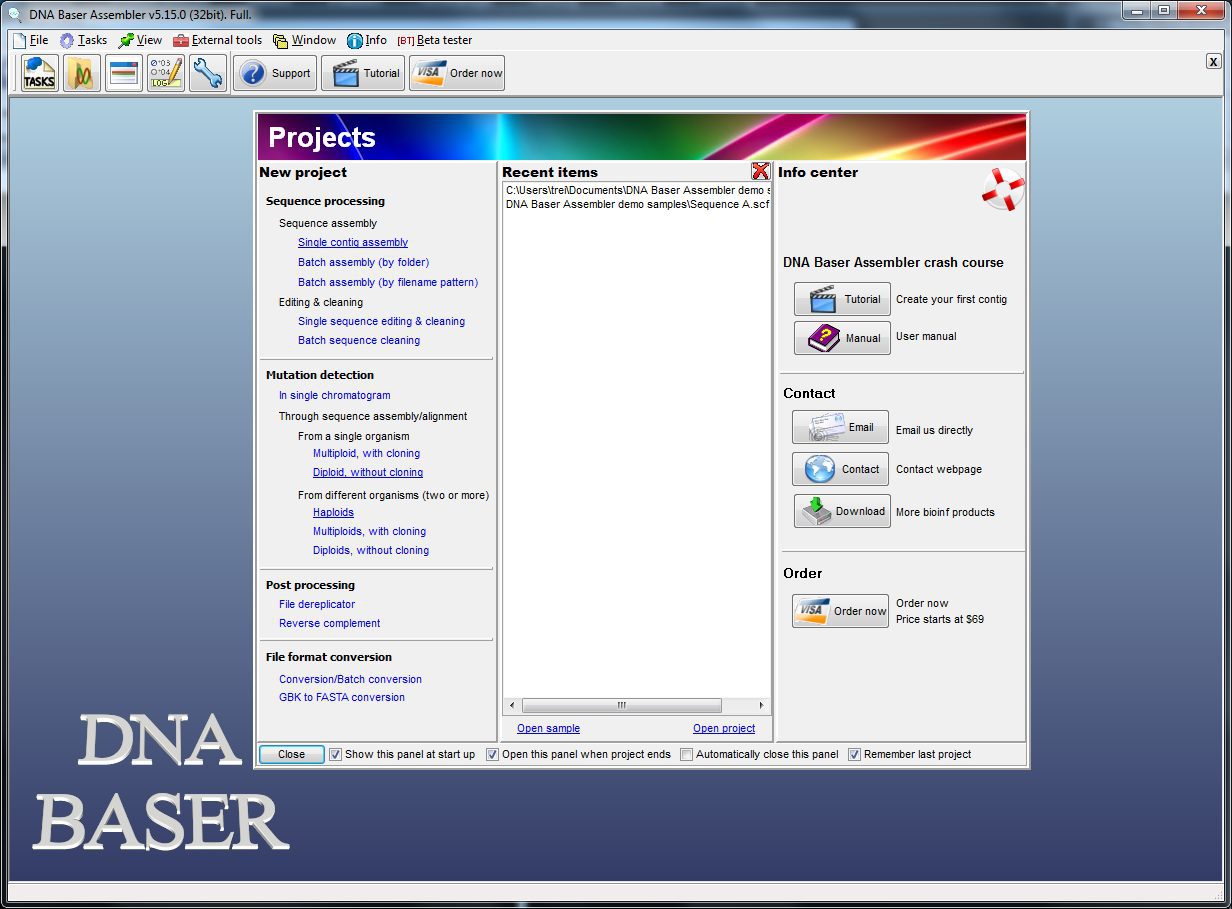Image resolution: width=1232 pixels, height=909 pixels.
Task: Click recent items scroll right arrow
Action: (x=762, y=705)
